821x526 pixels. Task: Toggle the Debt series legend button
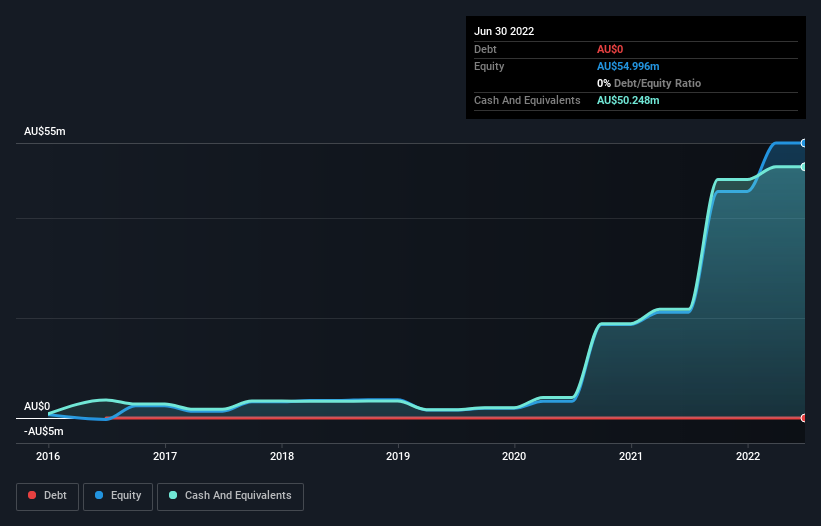pyautogui.click(x=48, y=496)
